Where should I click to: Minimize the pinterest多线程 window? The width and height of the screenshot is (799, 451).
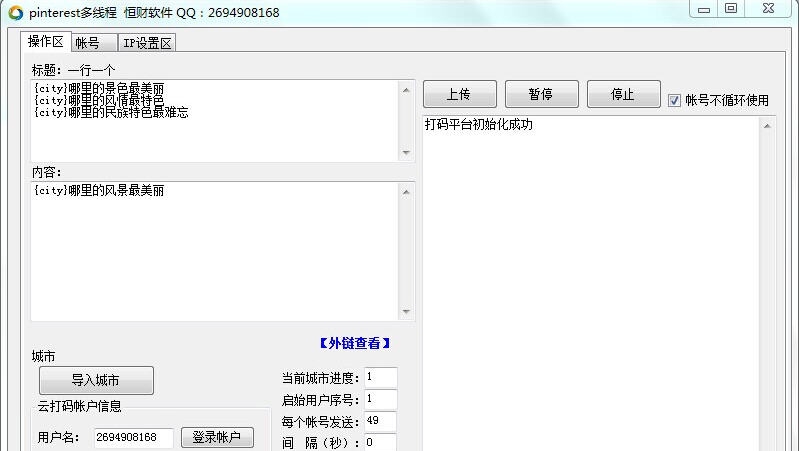[704, 9]
